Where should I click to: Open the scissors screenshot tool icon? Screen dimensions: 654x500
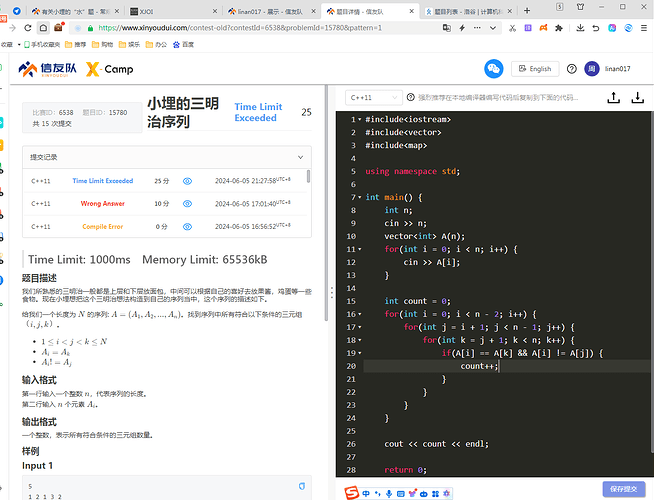[x=512, y=28]
